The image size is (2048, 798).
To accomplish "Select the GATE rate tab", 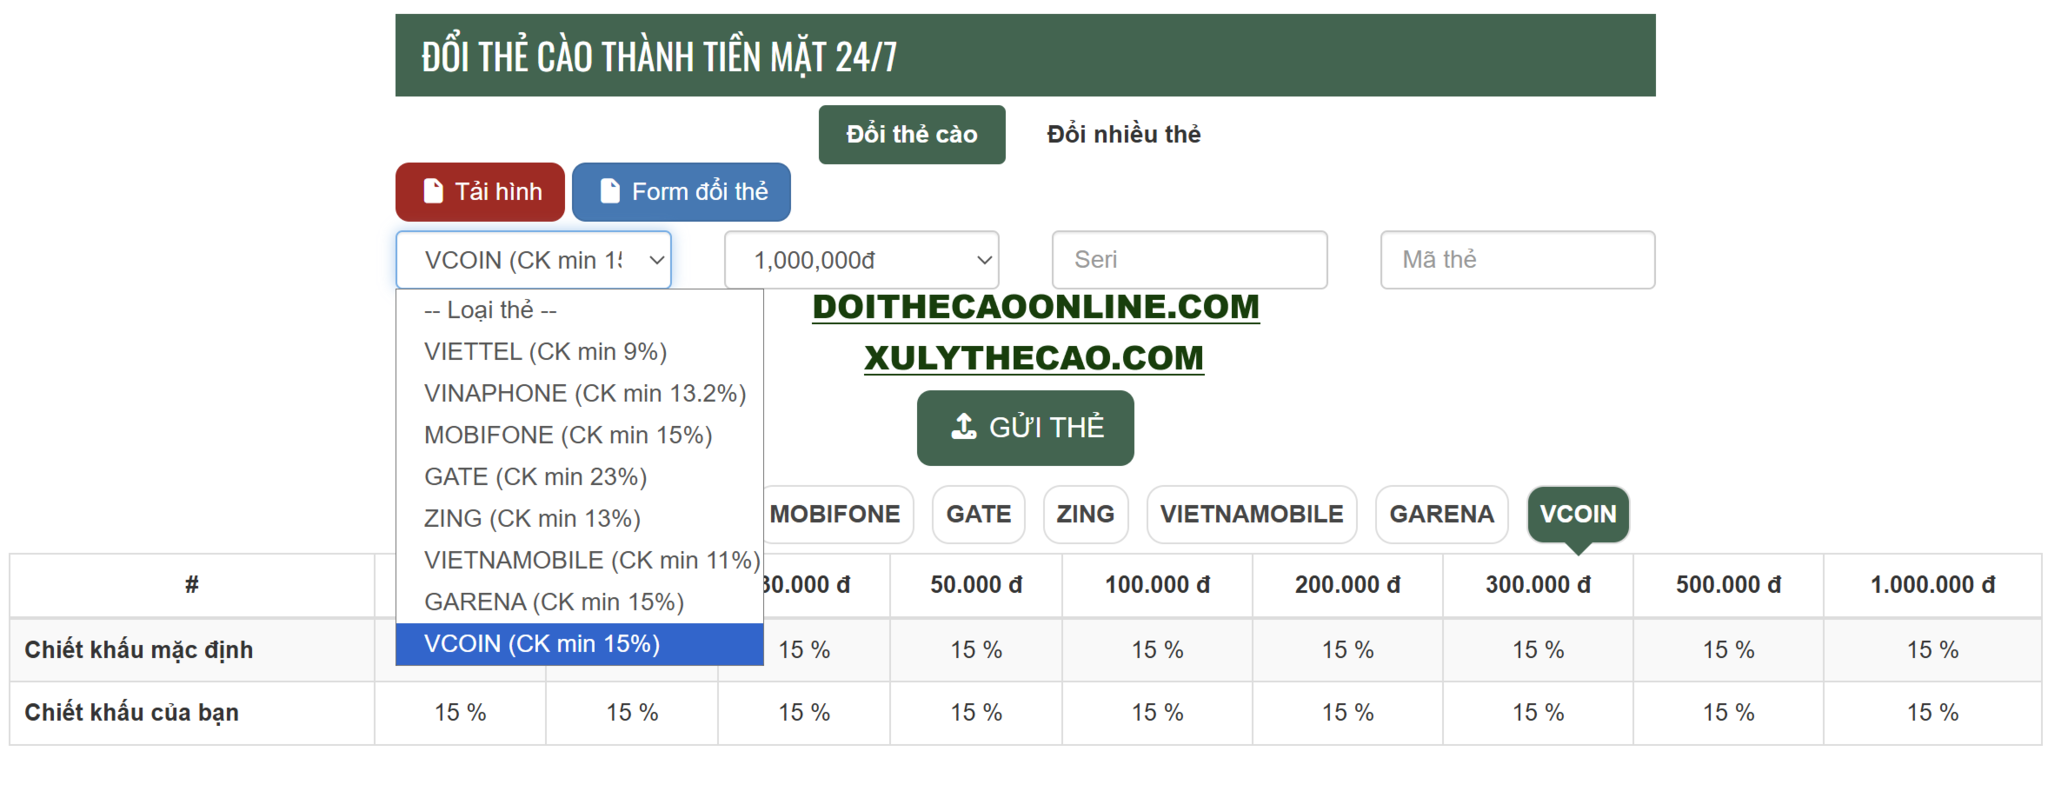I will click(x=978, y=514).
